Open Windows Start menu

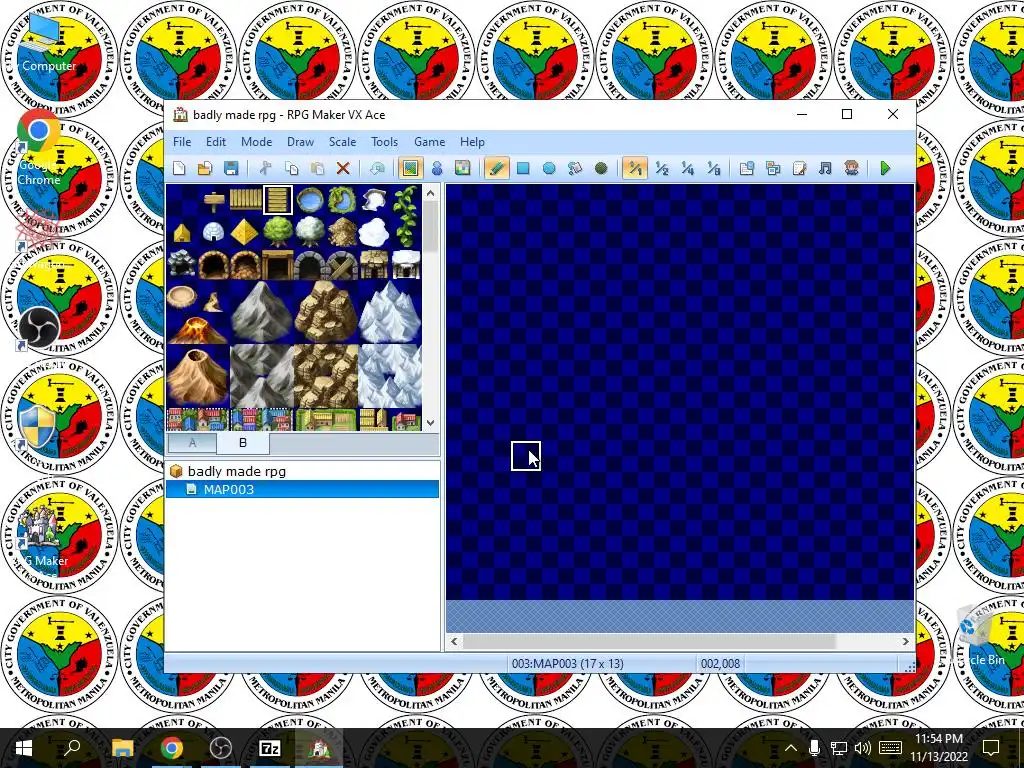(x=24, y=748)
